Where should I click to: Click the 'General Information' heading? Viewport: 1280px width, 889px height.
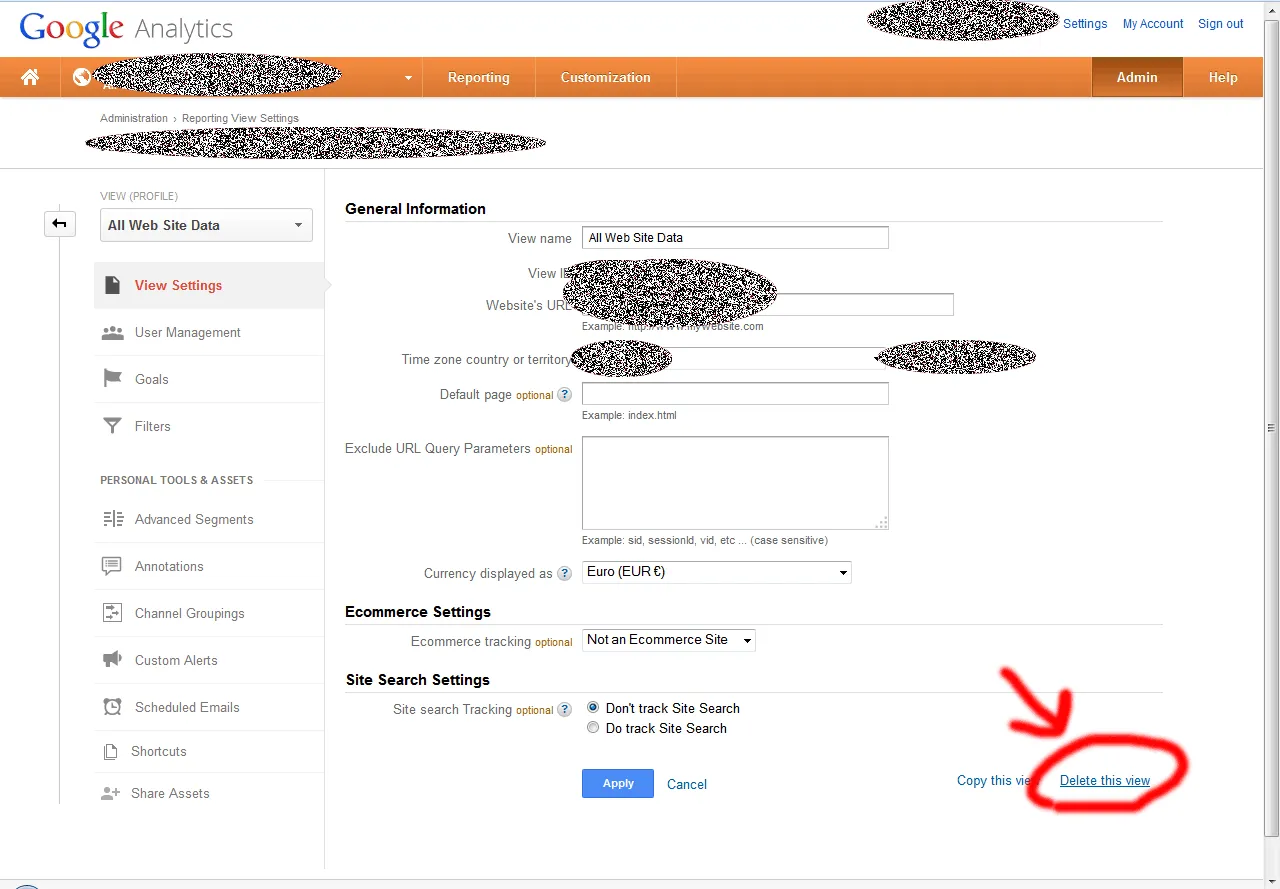point(415,208)
